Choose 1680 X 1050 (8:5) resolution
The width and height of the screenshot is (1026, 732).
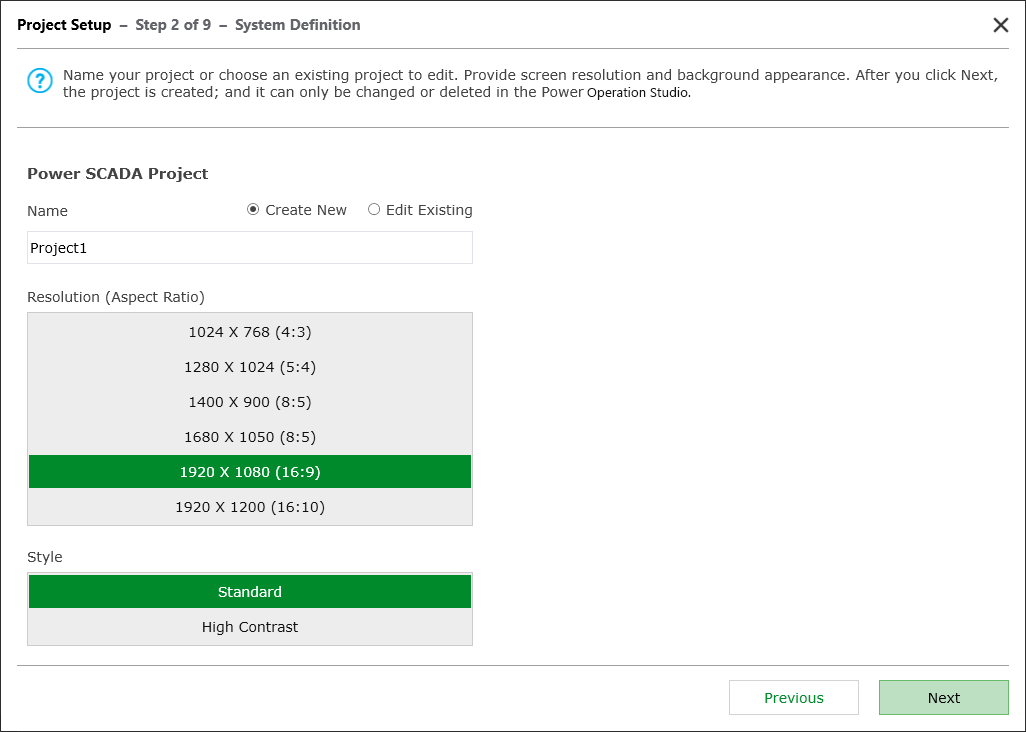[x=249, y=436]
